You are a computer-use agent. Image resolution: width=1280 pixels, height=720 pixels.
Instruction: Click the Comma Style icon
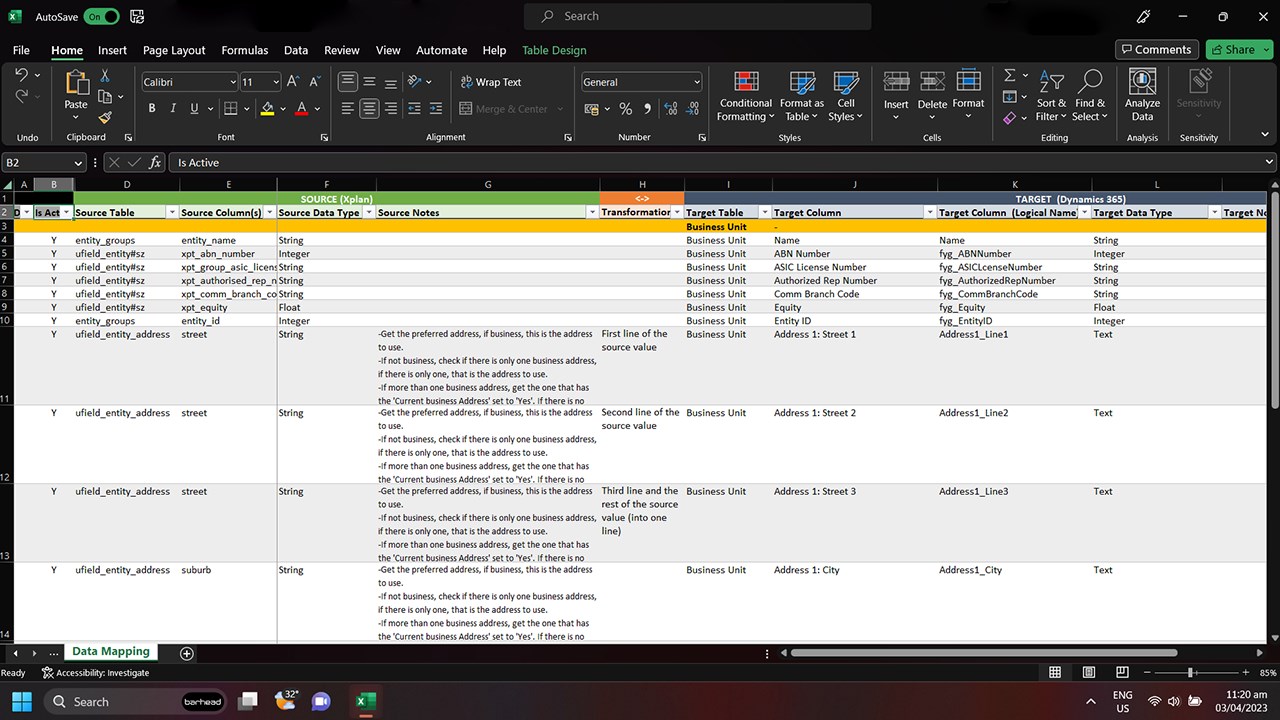[x=647, y=108]
